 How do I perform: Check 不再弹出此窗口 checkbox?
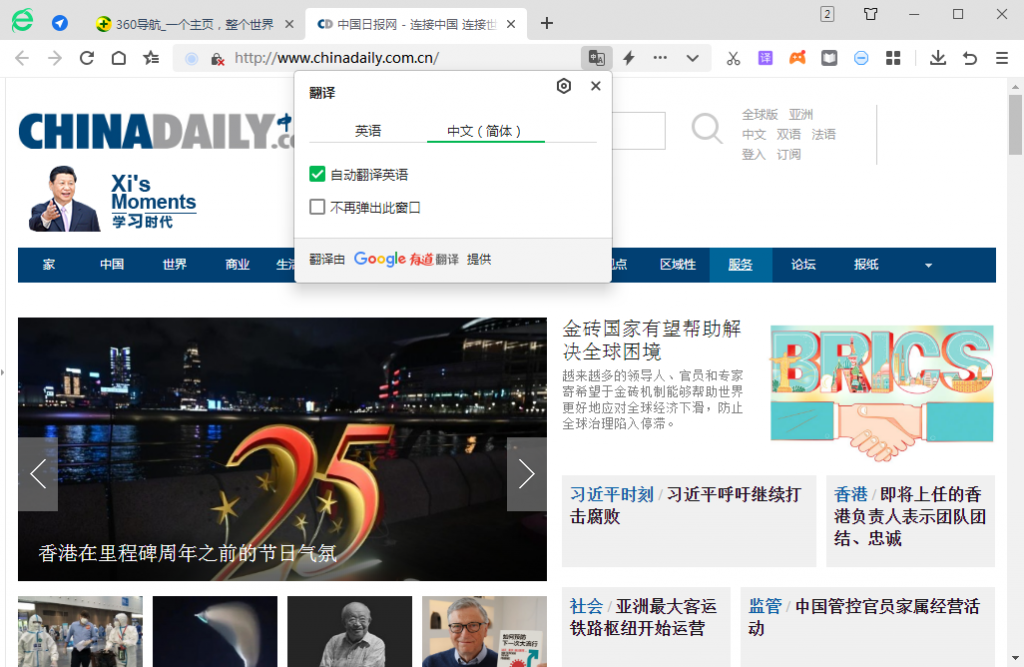tap(317, 207)
